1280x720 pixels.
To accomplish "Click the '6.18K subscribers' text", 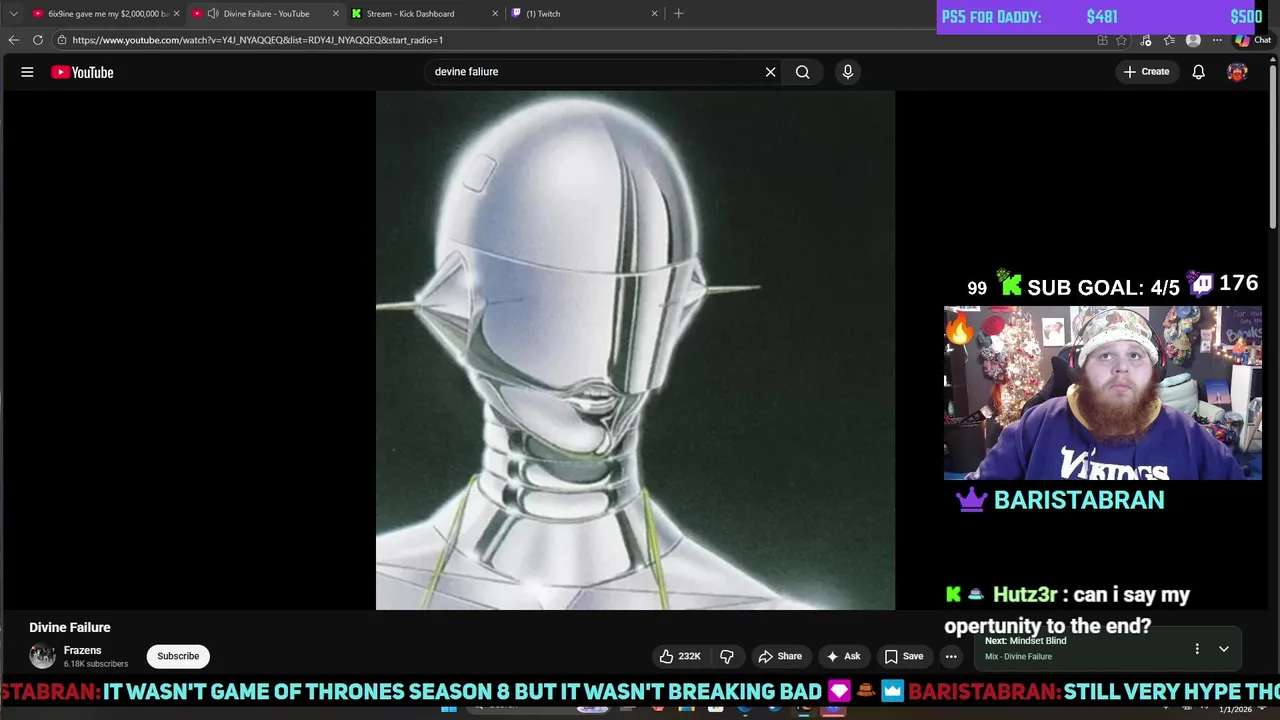I will [96, 664].
